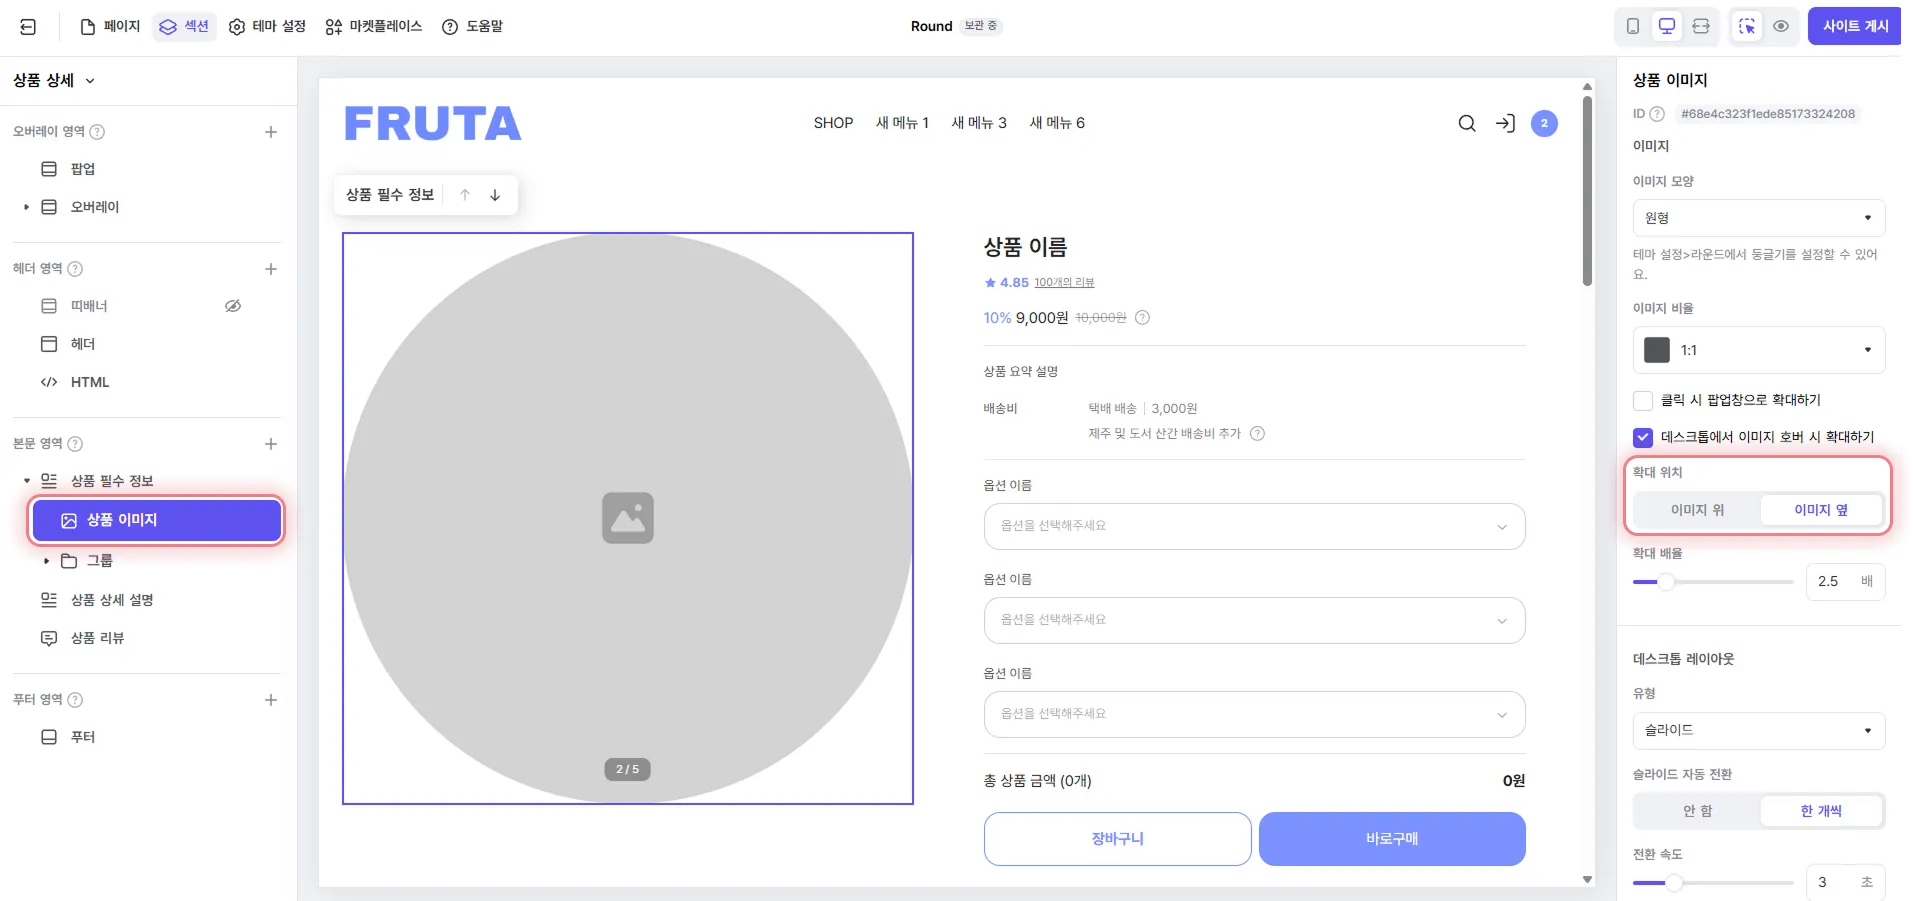Expand the 그룹 tree item
Image resolution: width=1913 pixels, height=901 pixels.
[47, 561]
